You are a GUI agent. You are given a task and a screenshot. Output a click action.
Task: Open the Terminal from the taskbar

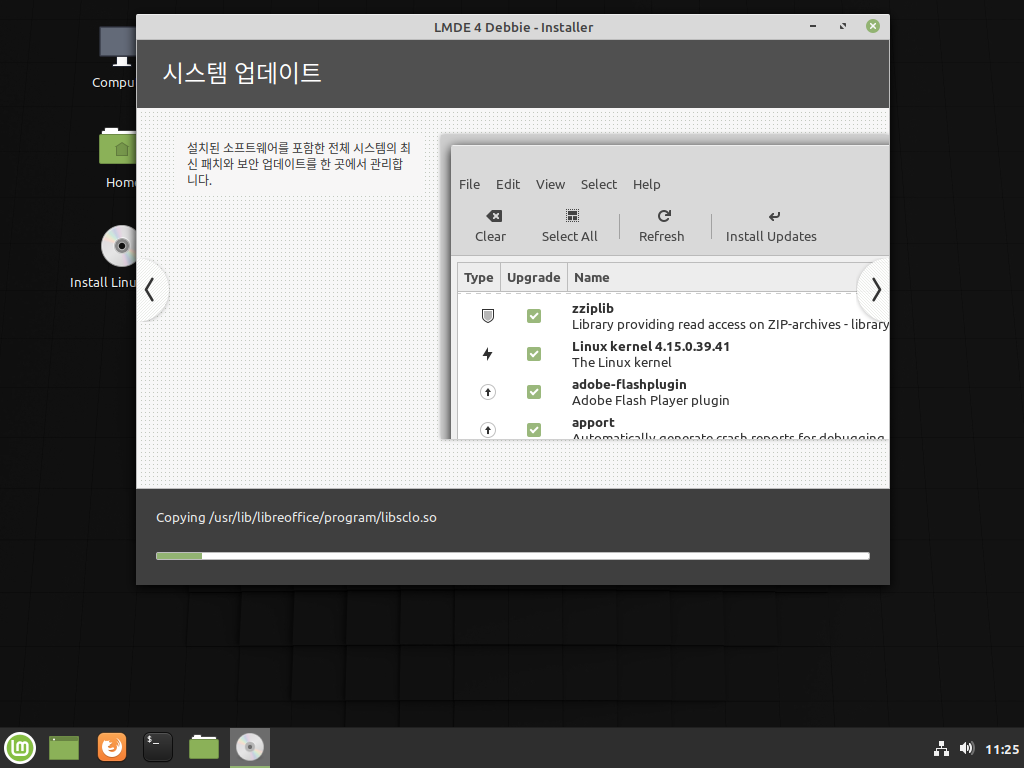coord(157,747)
